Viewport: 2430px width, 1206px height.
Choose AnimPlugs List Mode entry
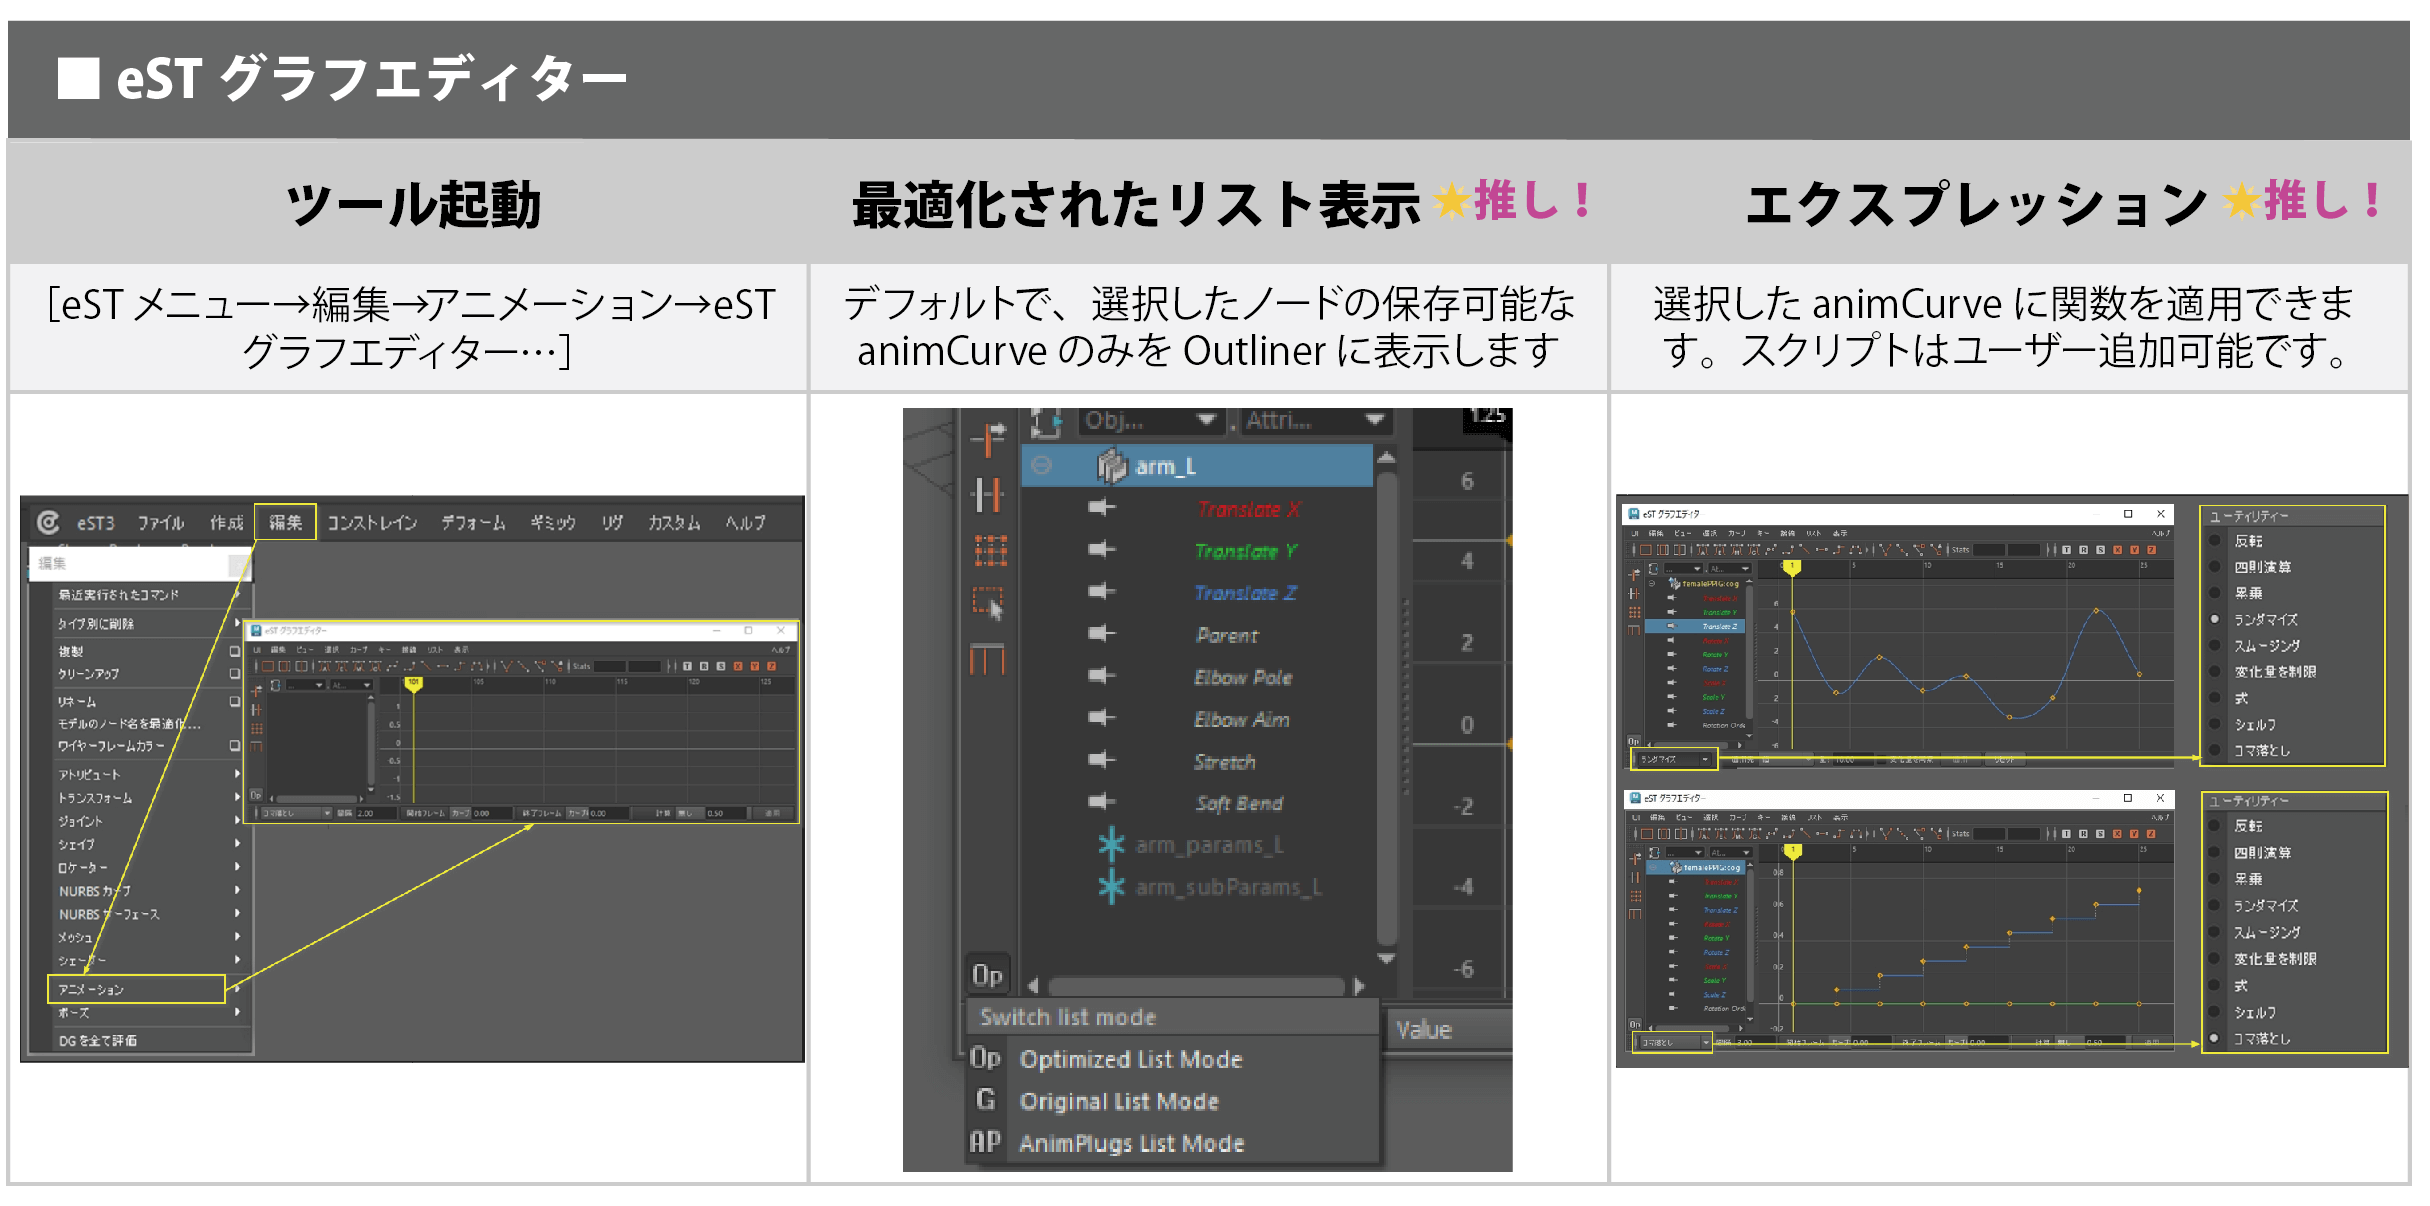1130,1143
